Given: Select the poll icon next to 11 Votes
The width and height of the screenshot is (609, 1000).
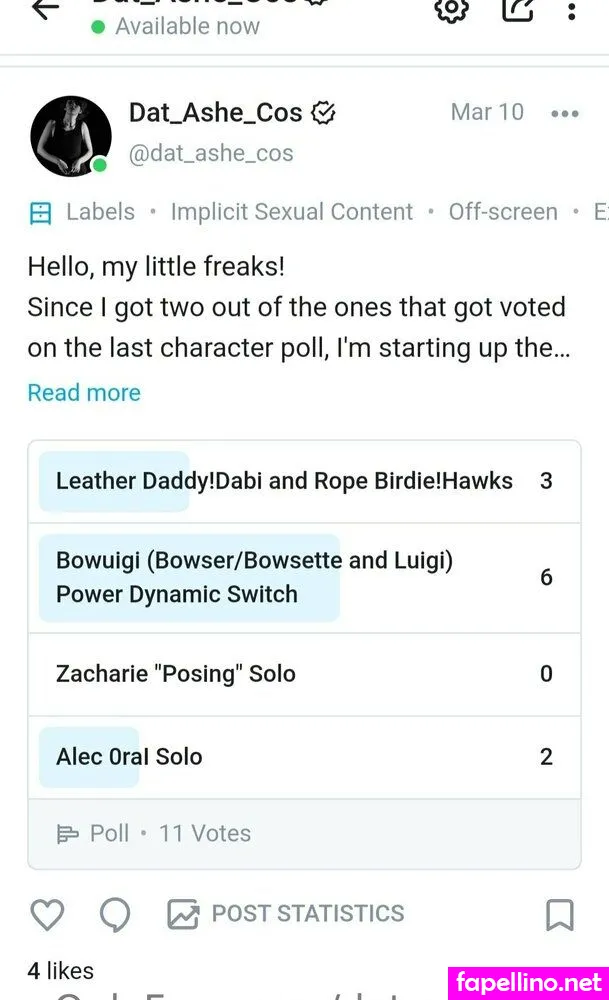Looking at the screenshot, I should [70, 832].
